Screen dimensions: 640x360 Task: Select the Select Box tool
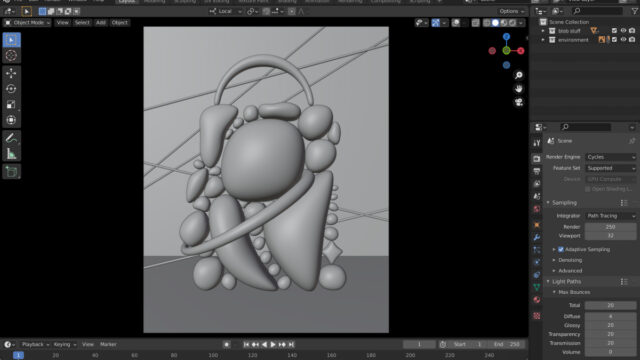coord(11,40)
